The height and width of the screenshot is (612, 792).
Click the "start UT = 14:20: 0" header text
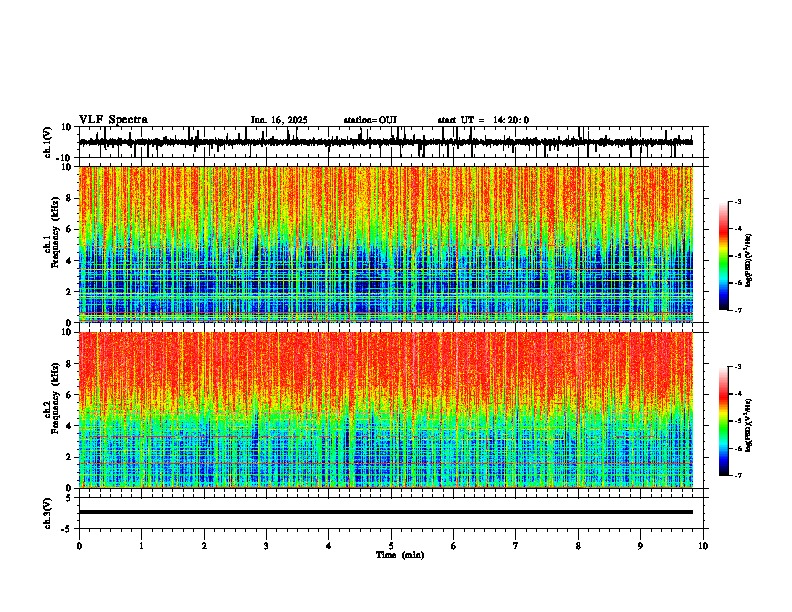[483, 120]
